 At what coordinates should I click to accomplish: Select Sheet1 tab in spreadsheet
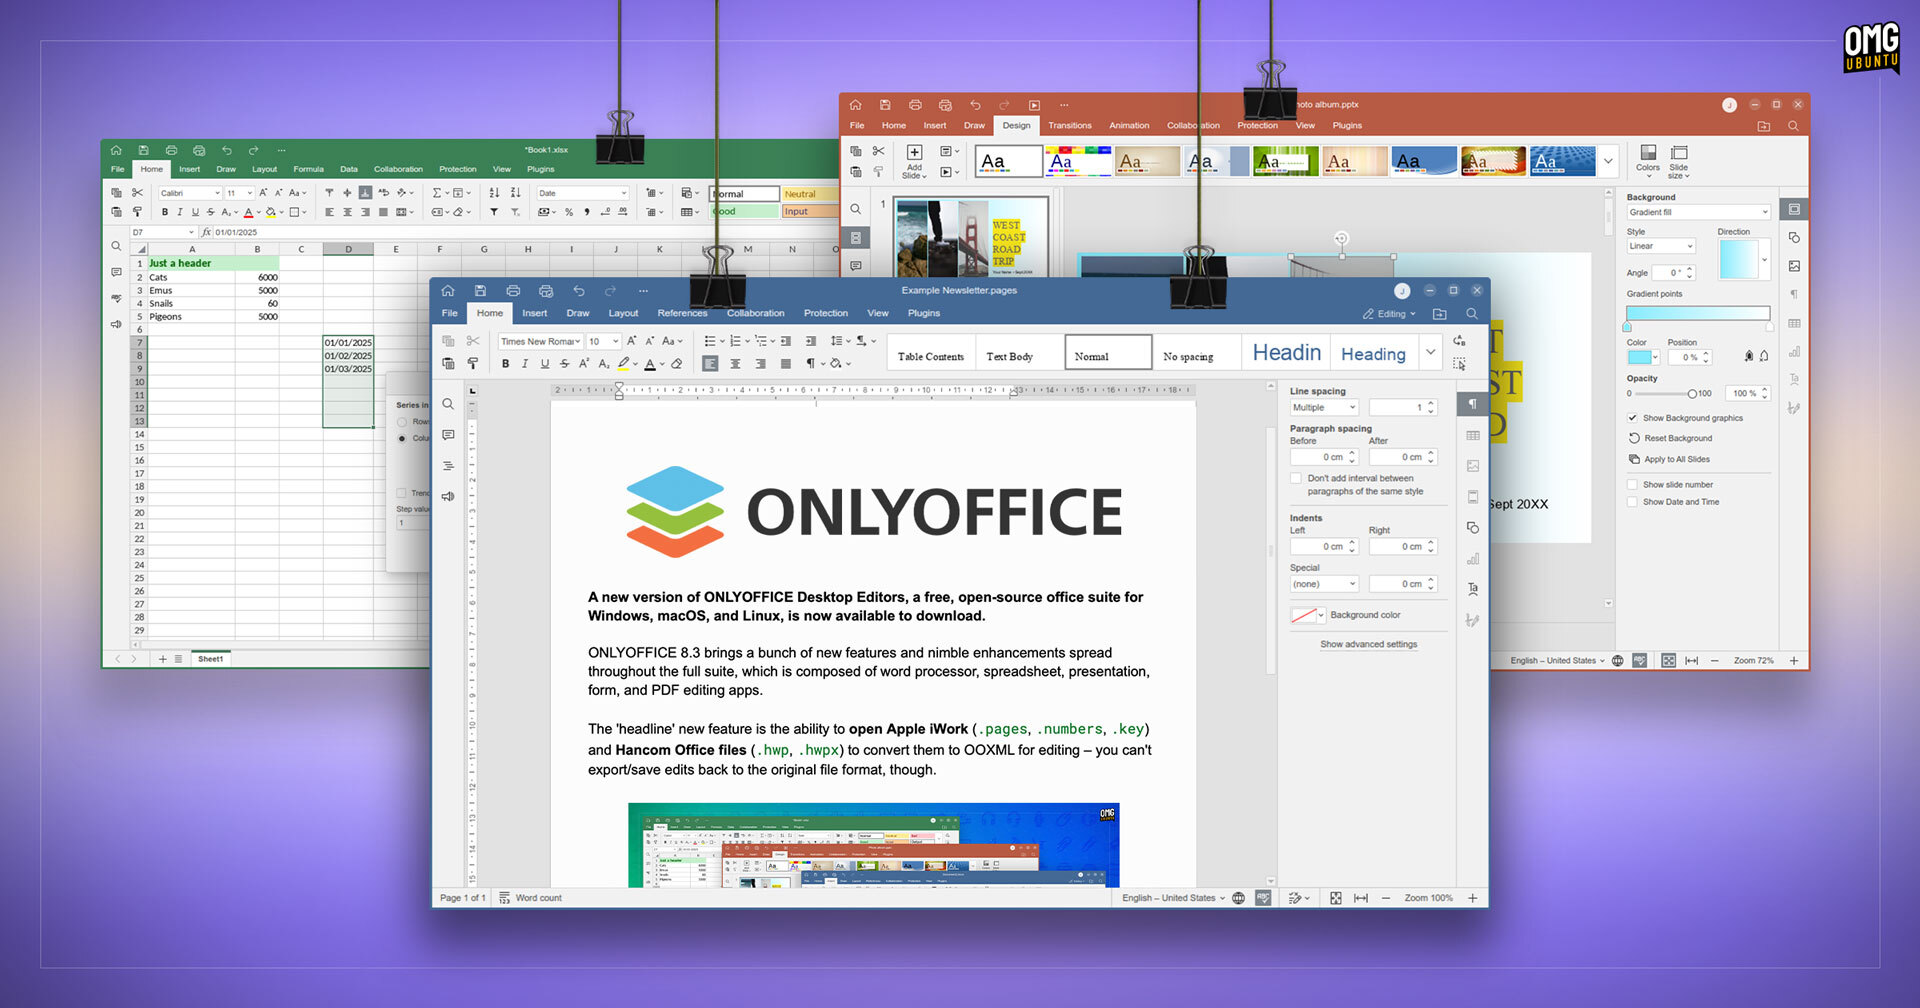coord(210,659)
